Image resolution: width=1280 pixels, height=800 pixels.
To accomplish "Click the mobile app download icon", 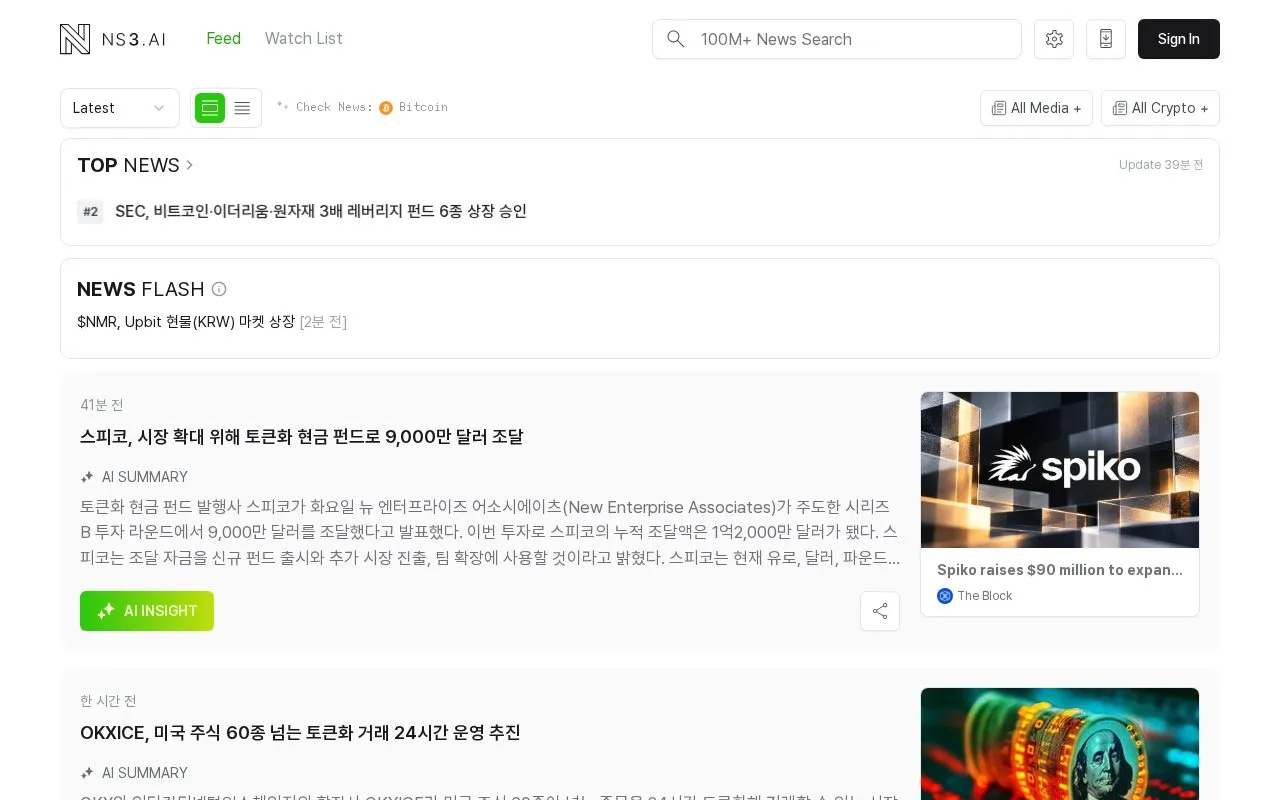I will [1106, 39].
